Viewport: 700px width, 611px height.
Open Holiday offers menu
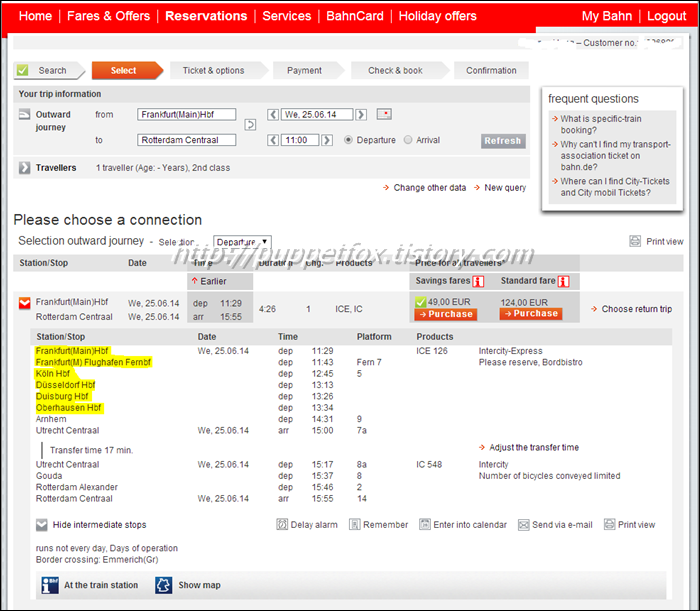(438, 16)
